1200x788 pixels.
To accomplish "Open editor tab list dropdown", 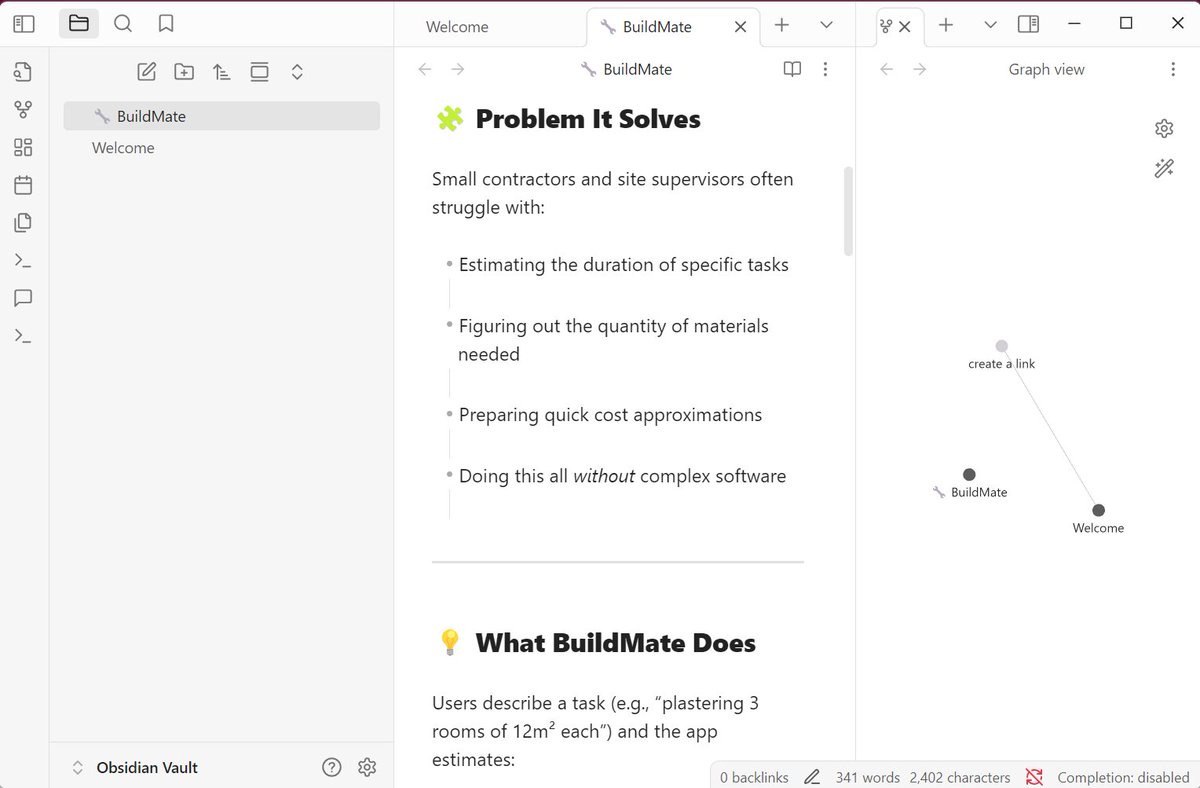I will tap(826, 25).
